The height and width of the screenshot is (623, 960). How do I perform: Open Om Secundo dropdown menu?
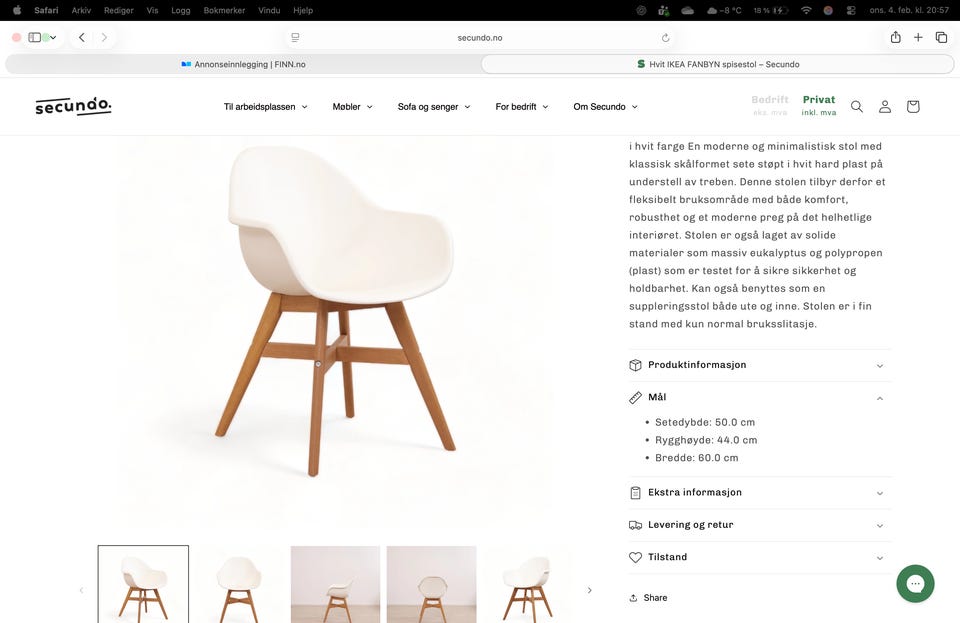point(605,106)
